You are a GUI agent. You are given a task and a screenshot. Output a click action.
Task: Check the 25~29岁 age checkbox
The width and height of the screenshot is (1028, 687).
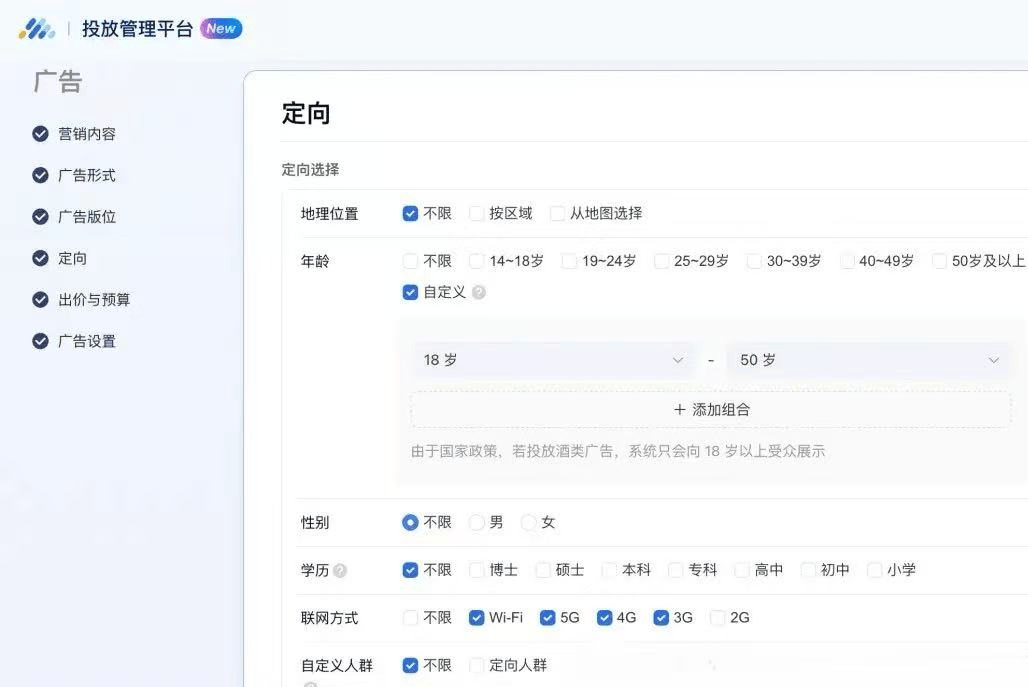[x=662, y=261]
